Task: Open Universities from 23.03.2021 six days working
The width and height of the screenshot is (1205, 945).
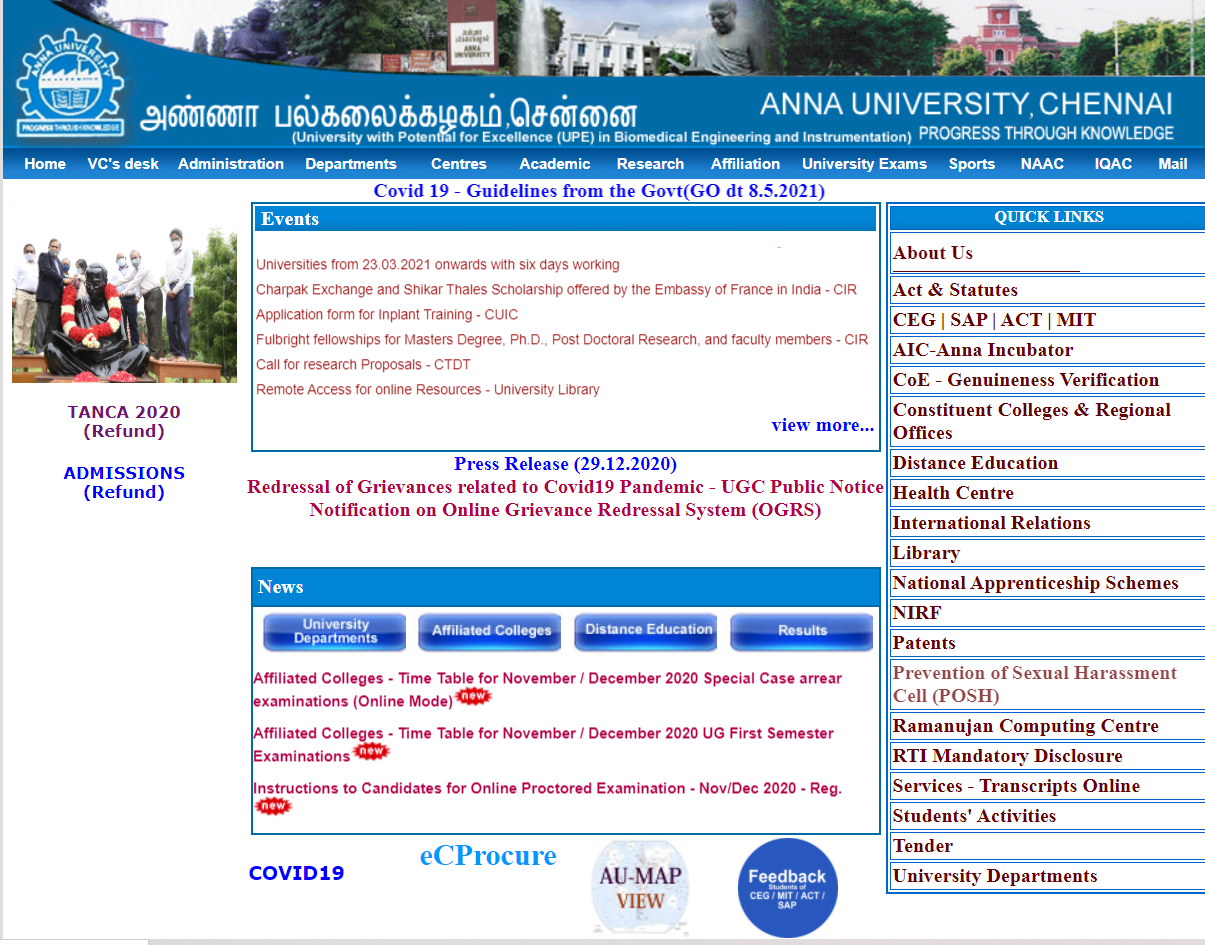Action: (x=438, y=265)
